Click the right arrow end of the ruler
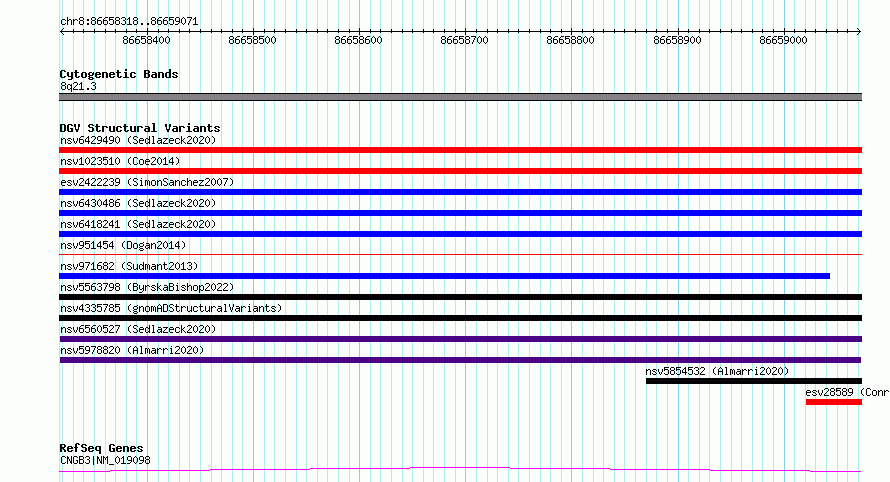 (x=859, y=31)
